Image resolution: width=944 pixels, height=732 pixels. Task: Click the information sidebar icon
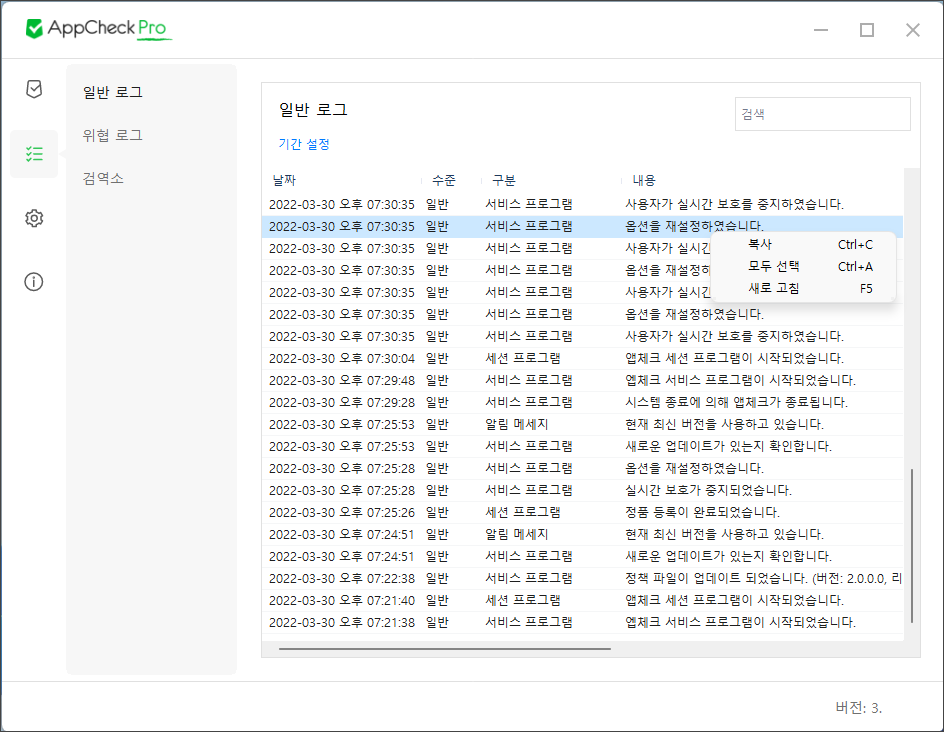pyautogui.click(x=33, y=282)
